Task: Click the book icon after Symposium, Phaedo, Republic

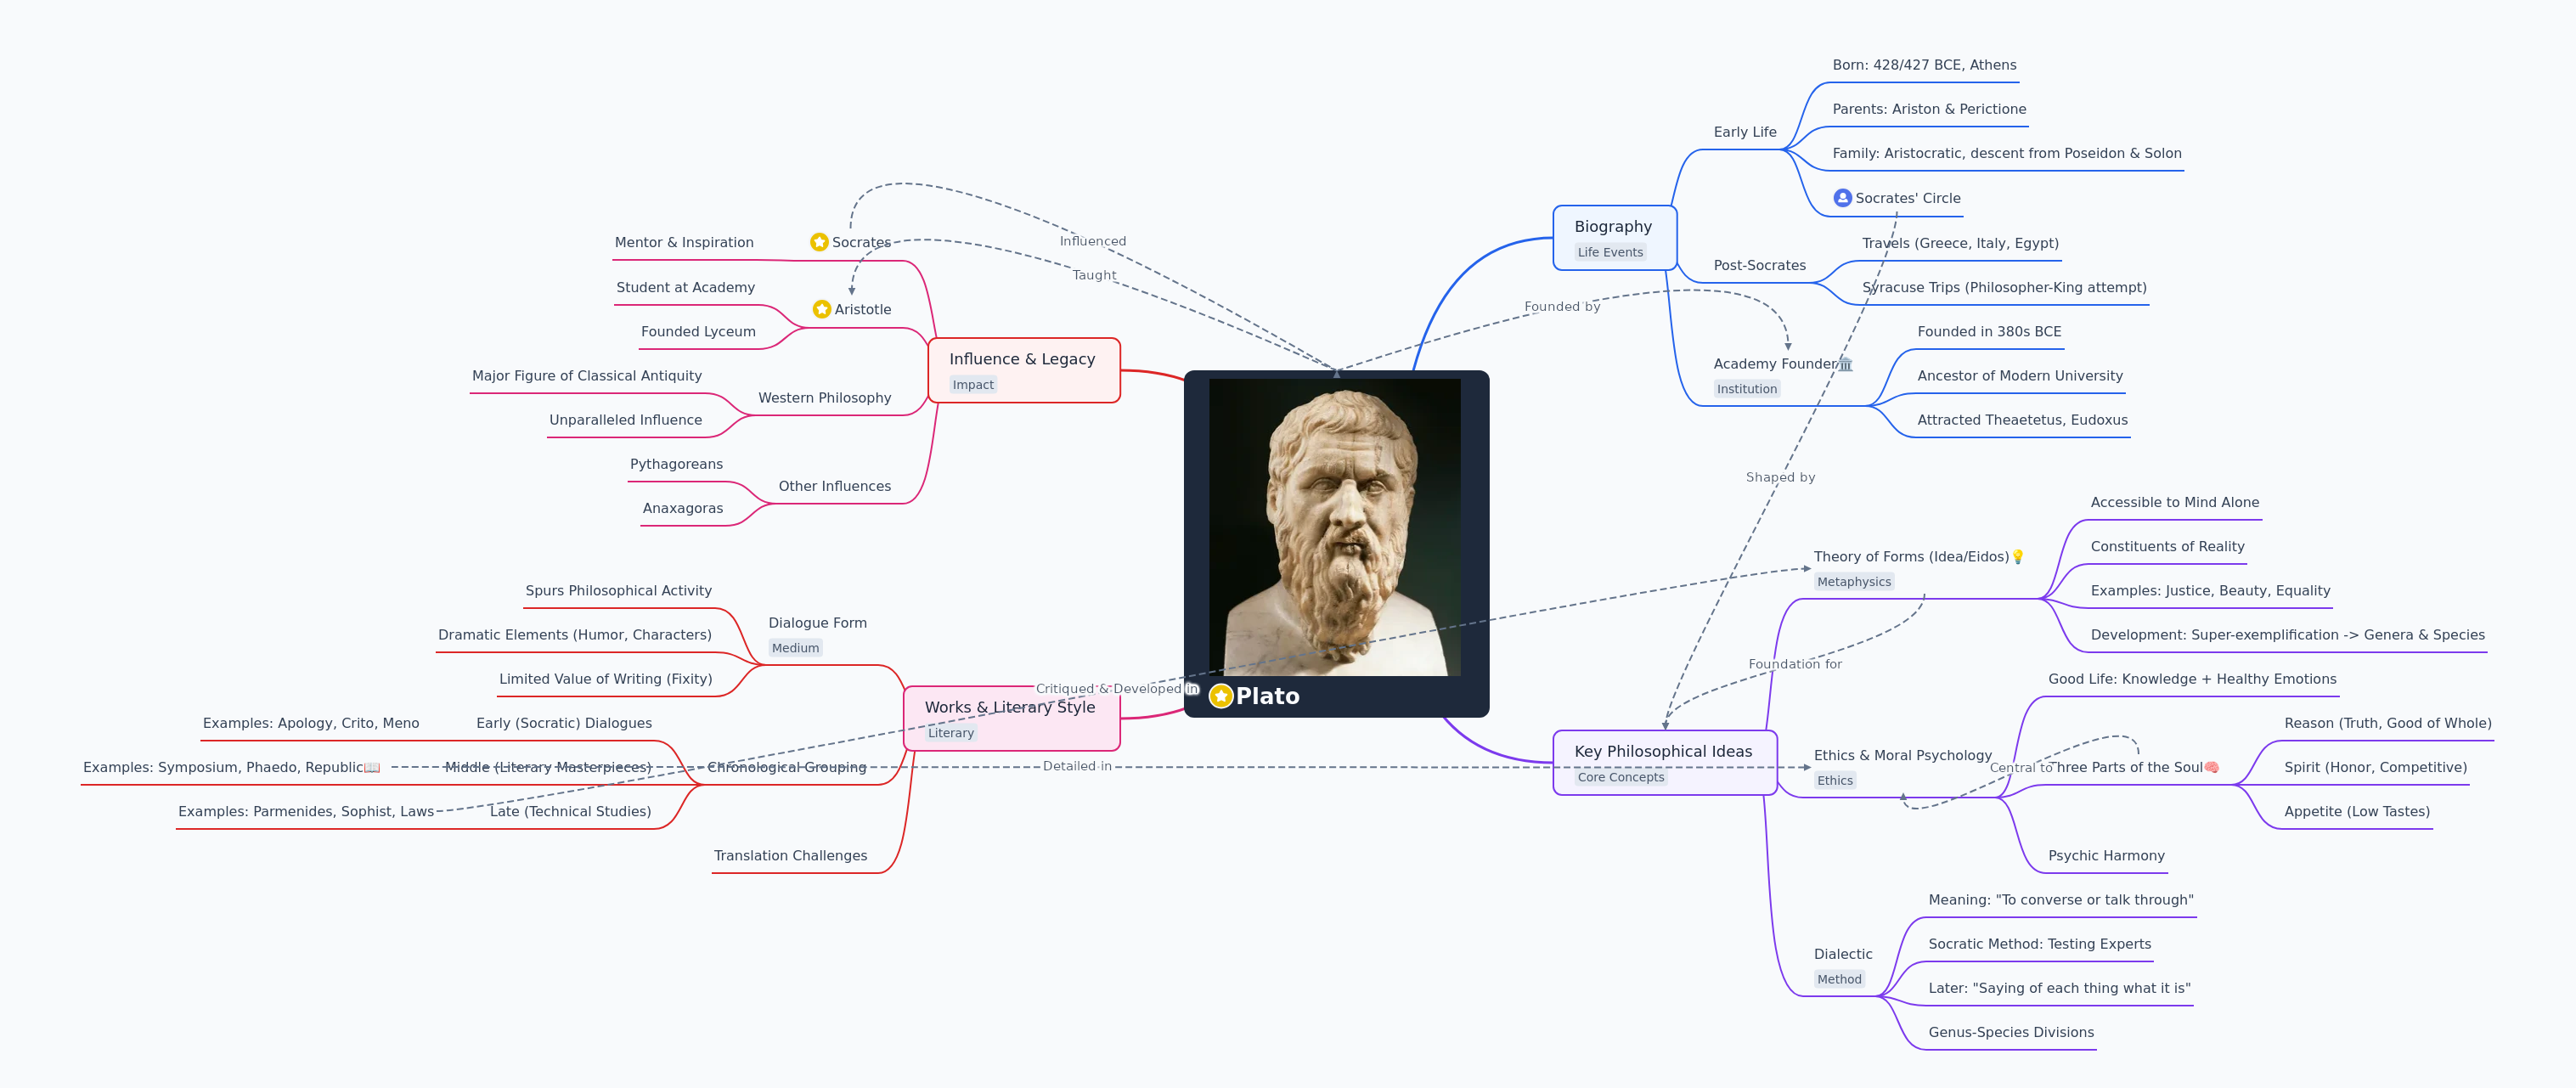Action: pyautogui.click(x=372, y=768)
